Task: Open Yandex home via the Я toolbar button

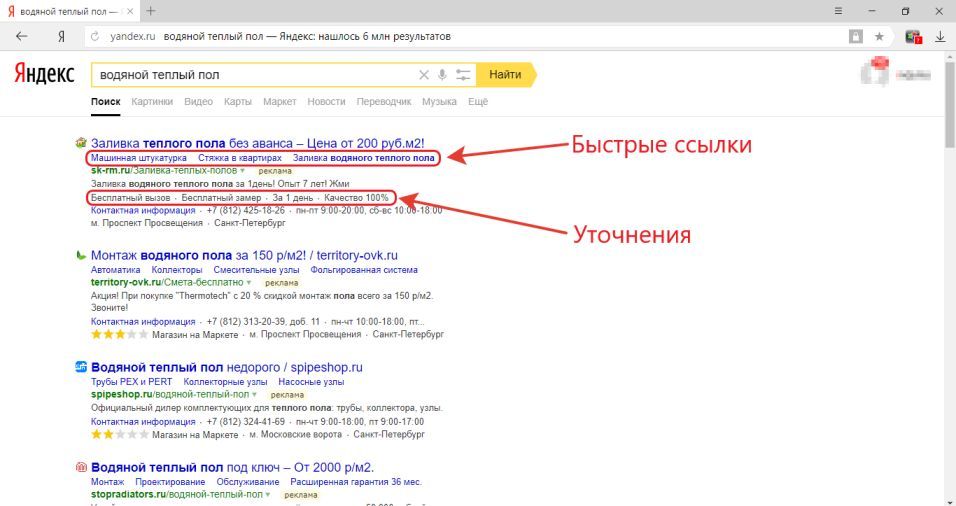Action: (61, 37)
